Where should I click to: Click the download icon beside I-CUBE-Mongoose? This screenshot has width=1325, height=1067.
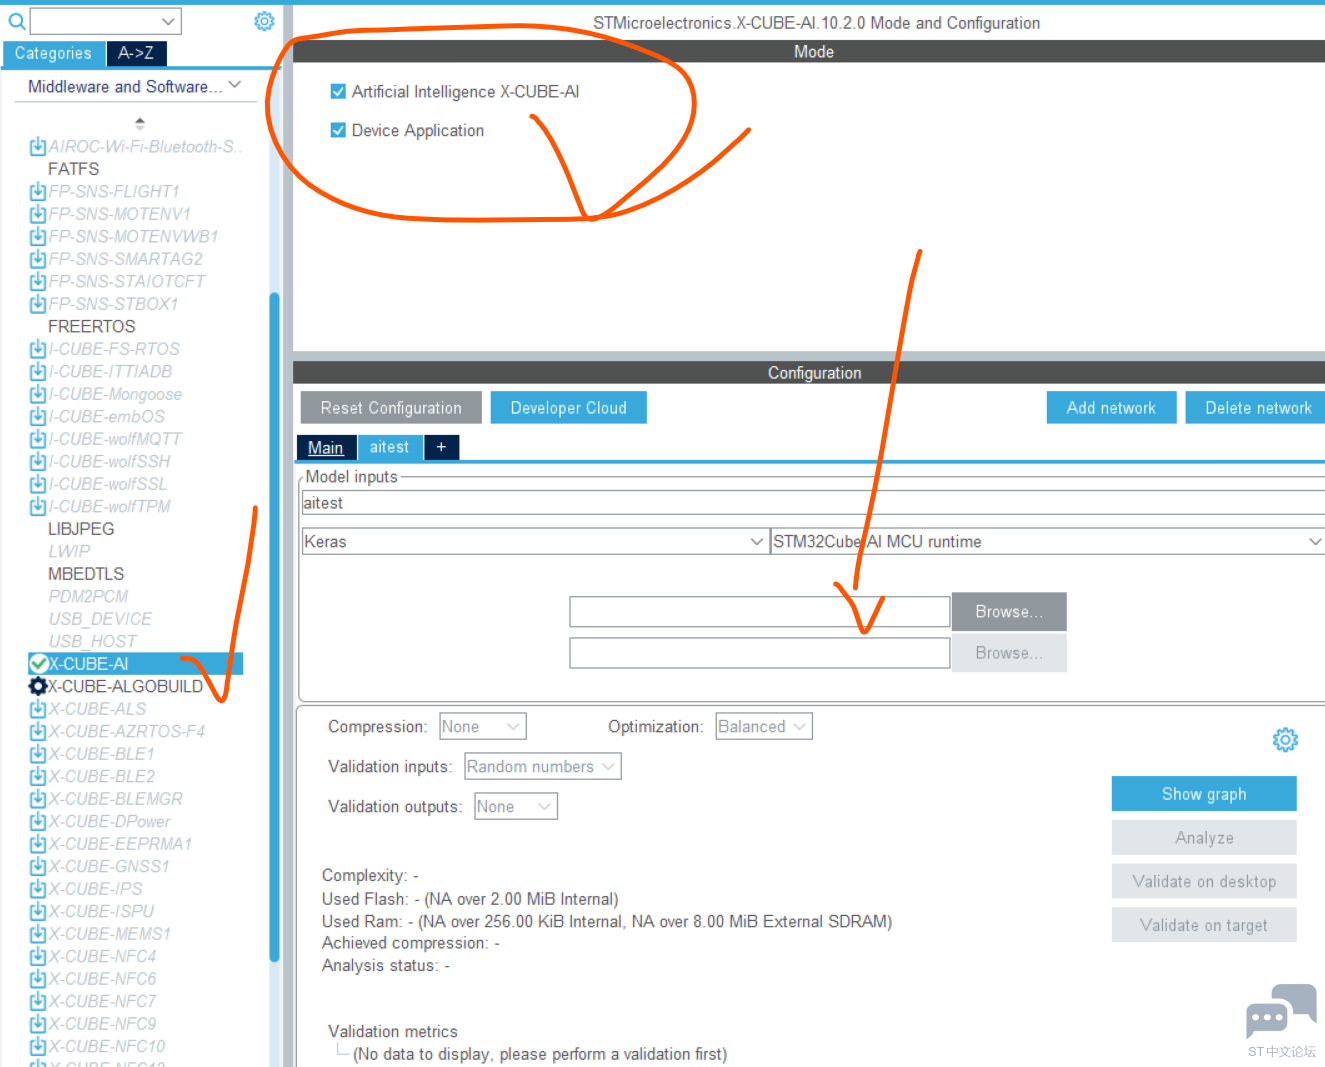[38, 394]
